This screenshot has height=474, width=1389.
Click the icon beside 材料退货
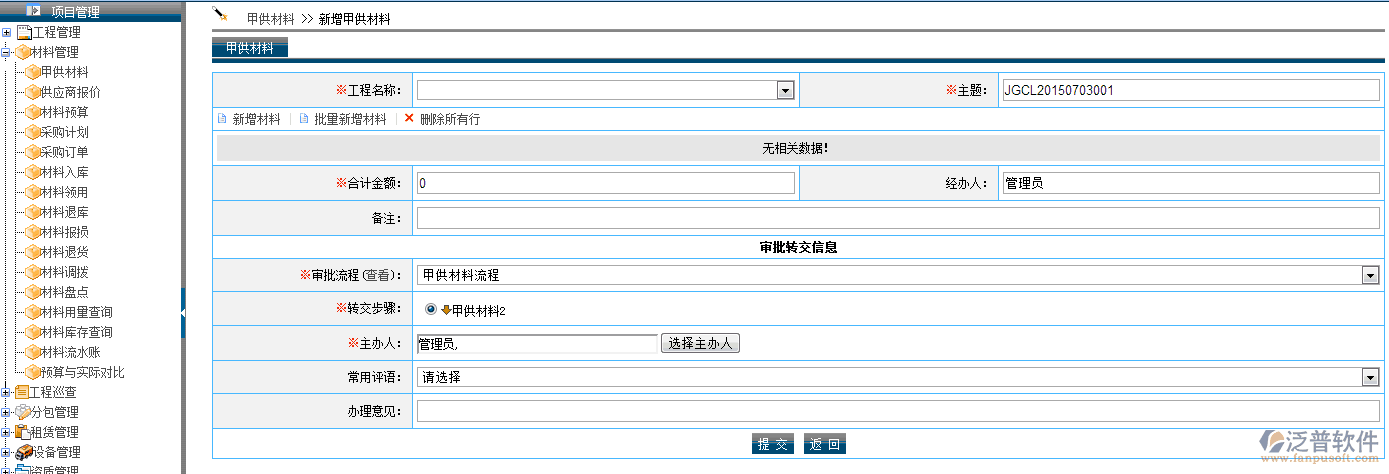coord(33,252)
